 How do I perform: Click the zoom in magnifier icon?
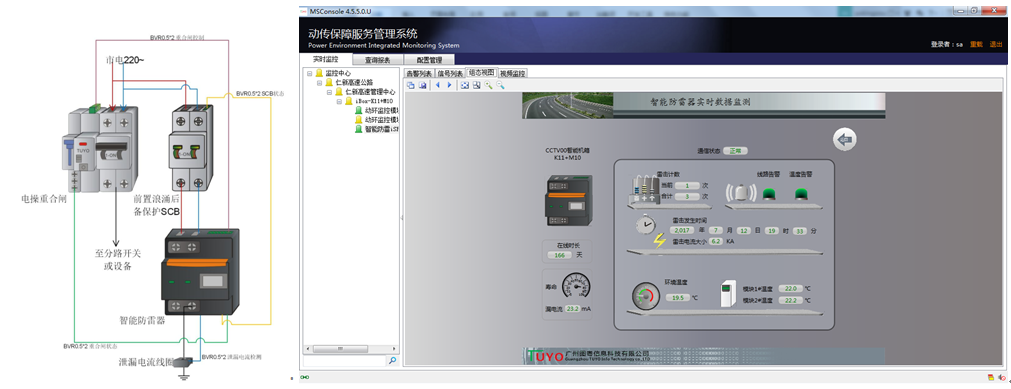click(488, 85)
